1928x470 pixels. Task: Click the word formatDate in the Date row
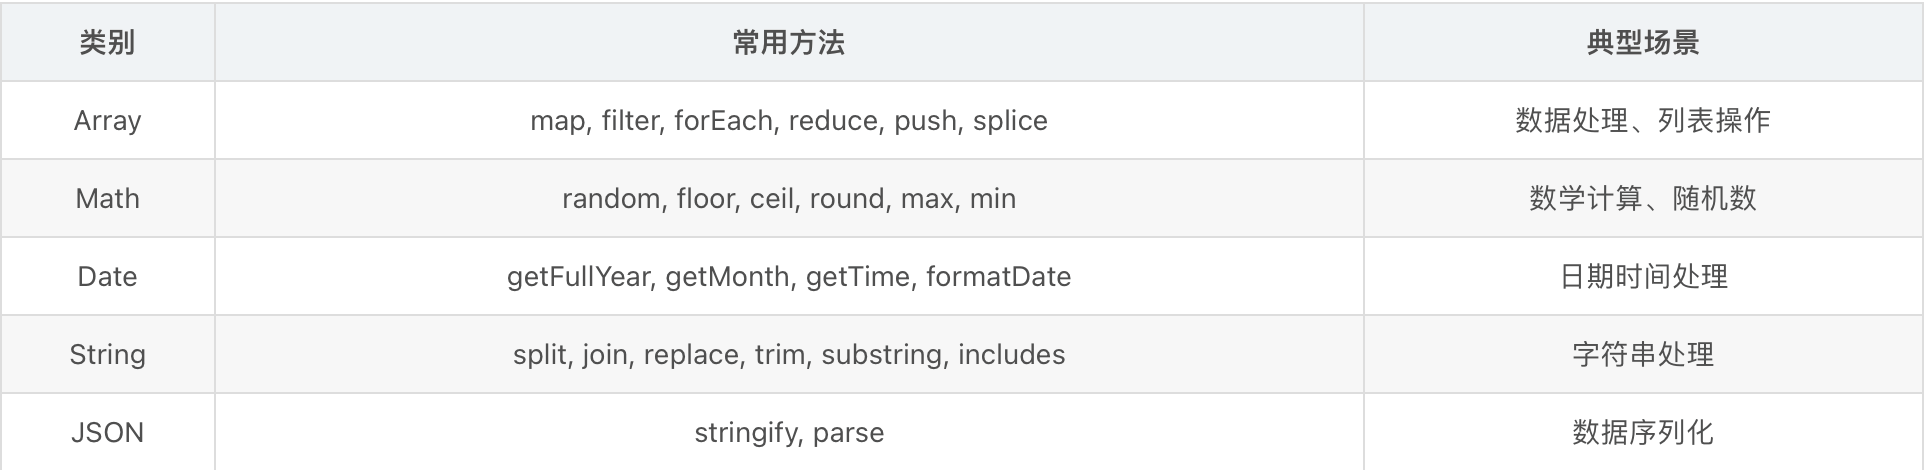click(998, 277)
